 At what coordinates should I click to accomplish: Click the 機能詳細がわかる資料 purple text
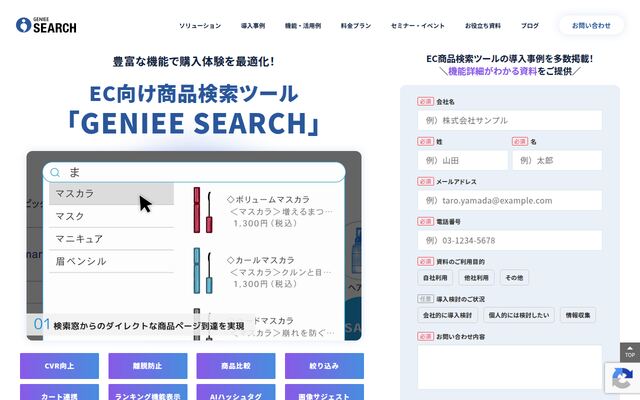click(493, 71)
